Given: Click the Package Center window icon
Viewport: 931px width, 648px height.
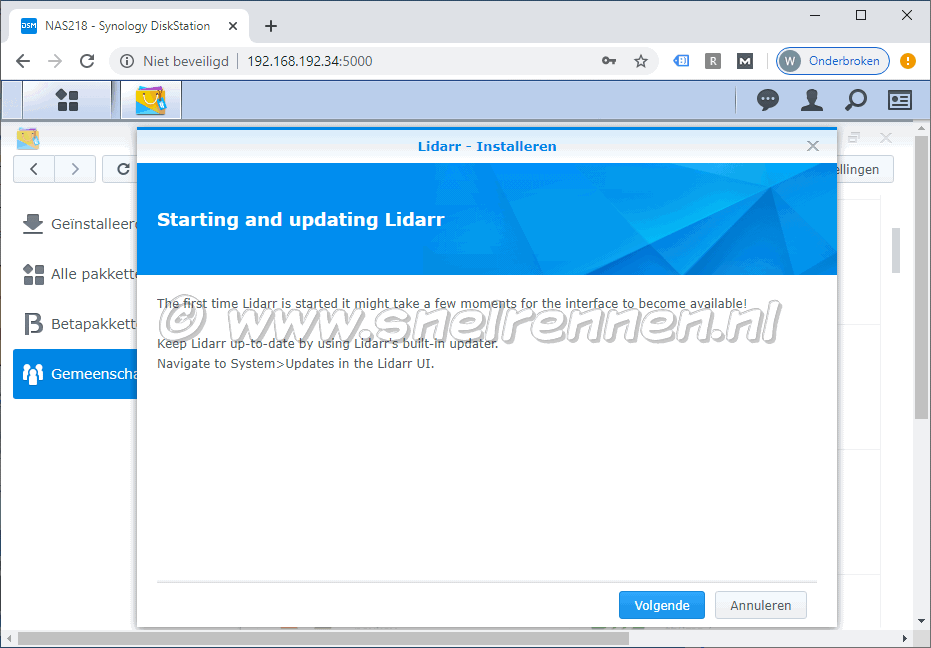Looking at the screenshot, I should click(x=28, y=138).
